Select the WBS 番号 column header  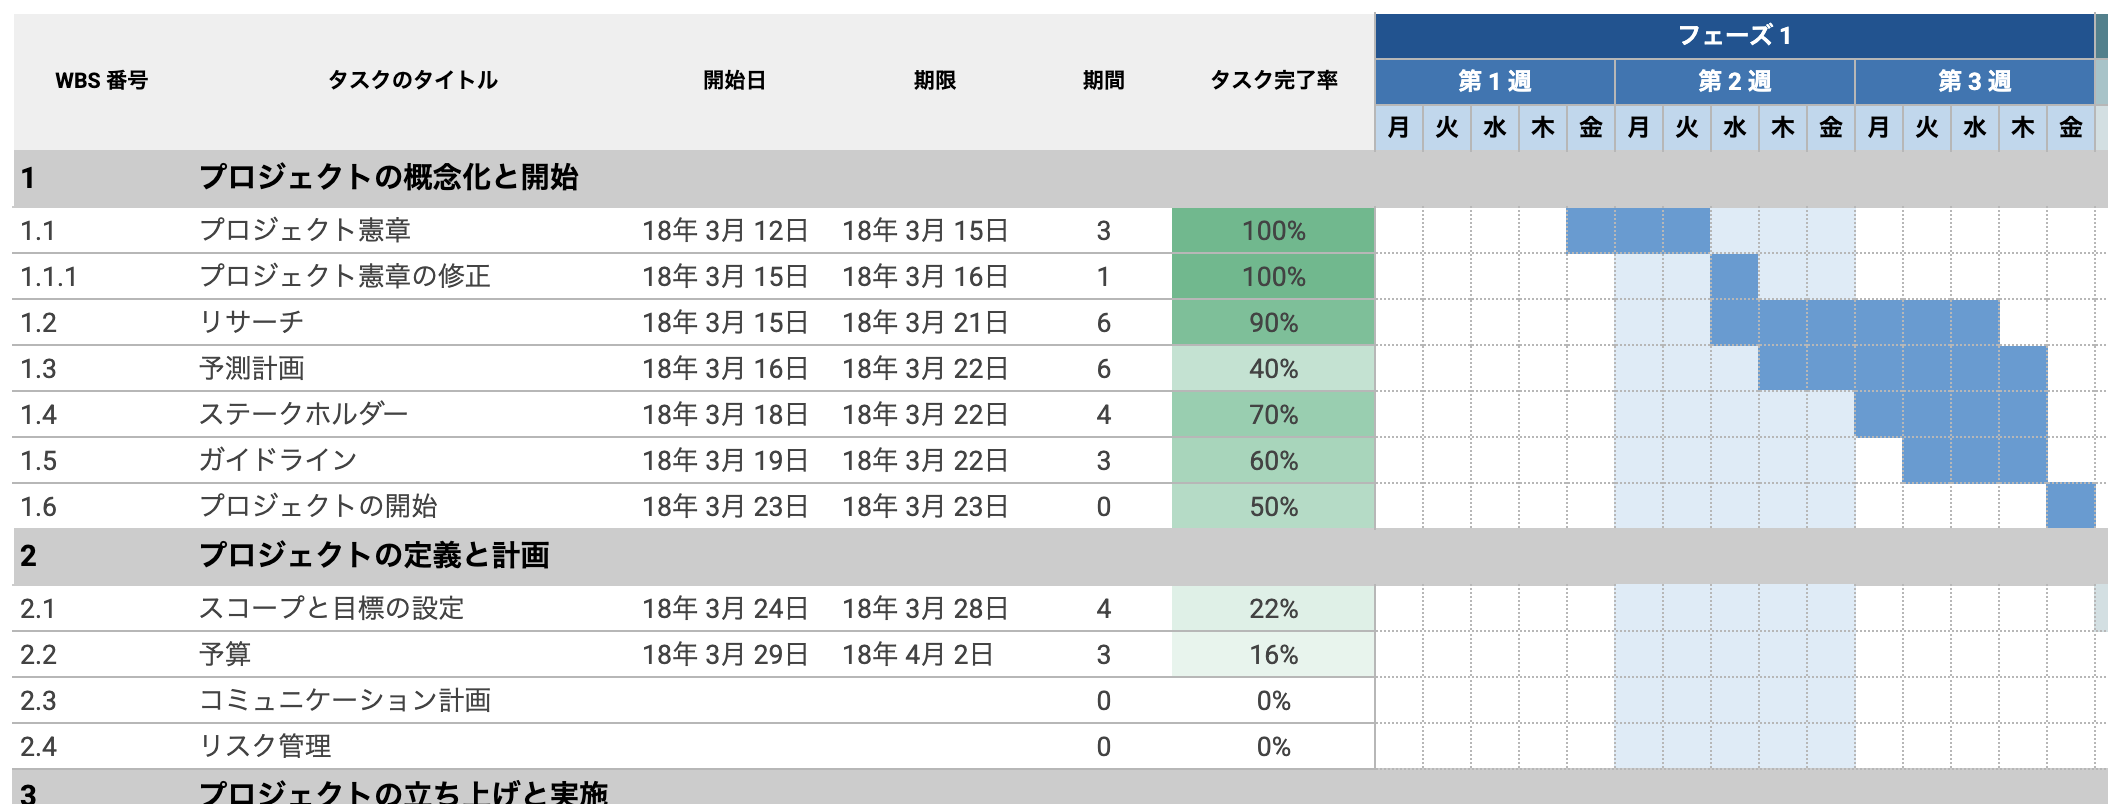tap(101, 80)
